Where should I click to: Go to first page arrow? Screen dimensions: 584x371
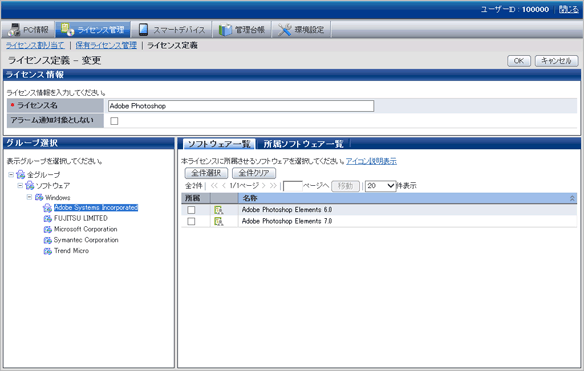pyautogui.click(x=214, y=186)
